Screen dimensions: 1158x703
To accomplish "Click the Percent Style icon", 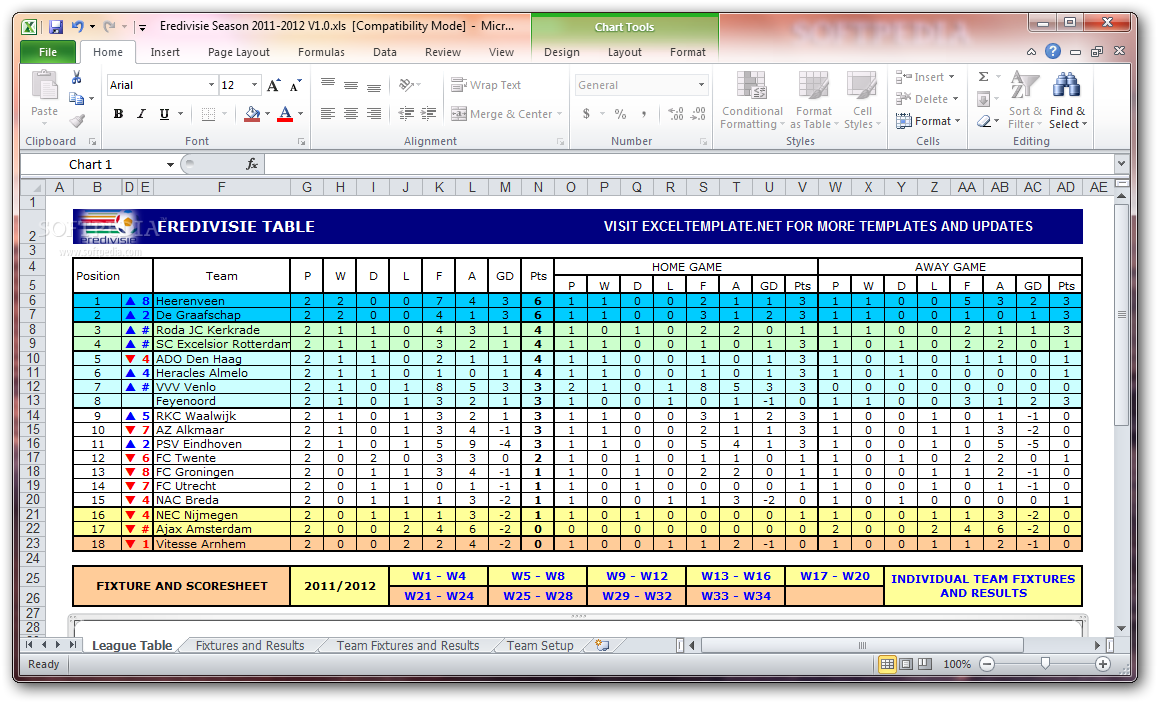I will coord(620,114).
